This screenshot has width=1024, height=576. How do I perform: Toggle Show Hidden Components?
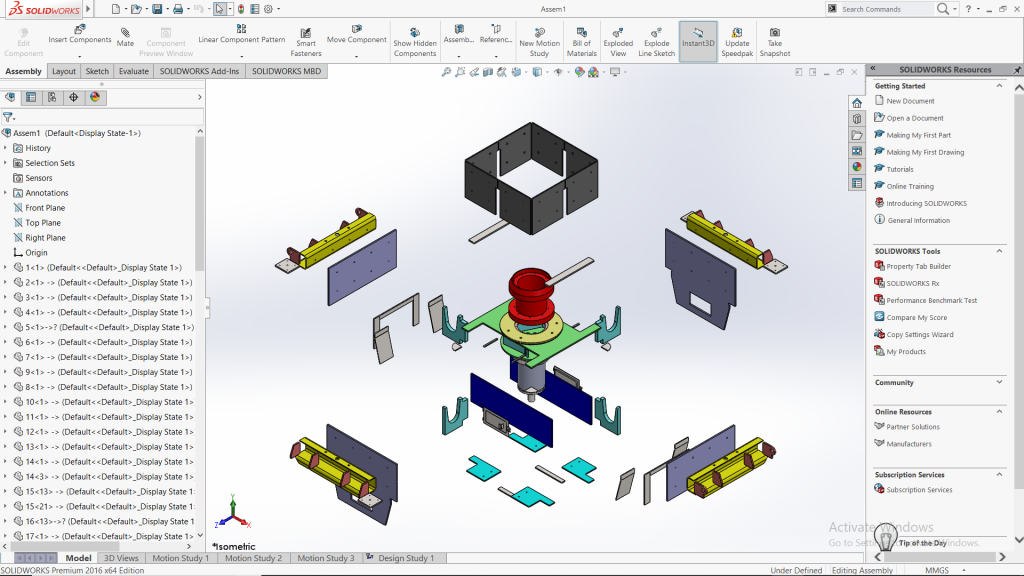[415, 41]
